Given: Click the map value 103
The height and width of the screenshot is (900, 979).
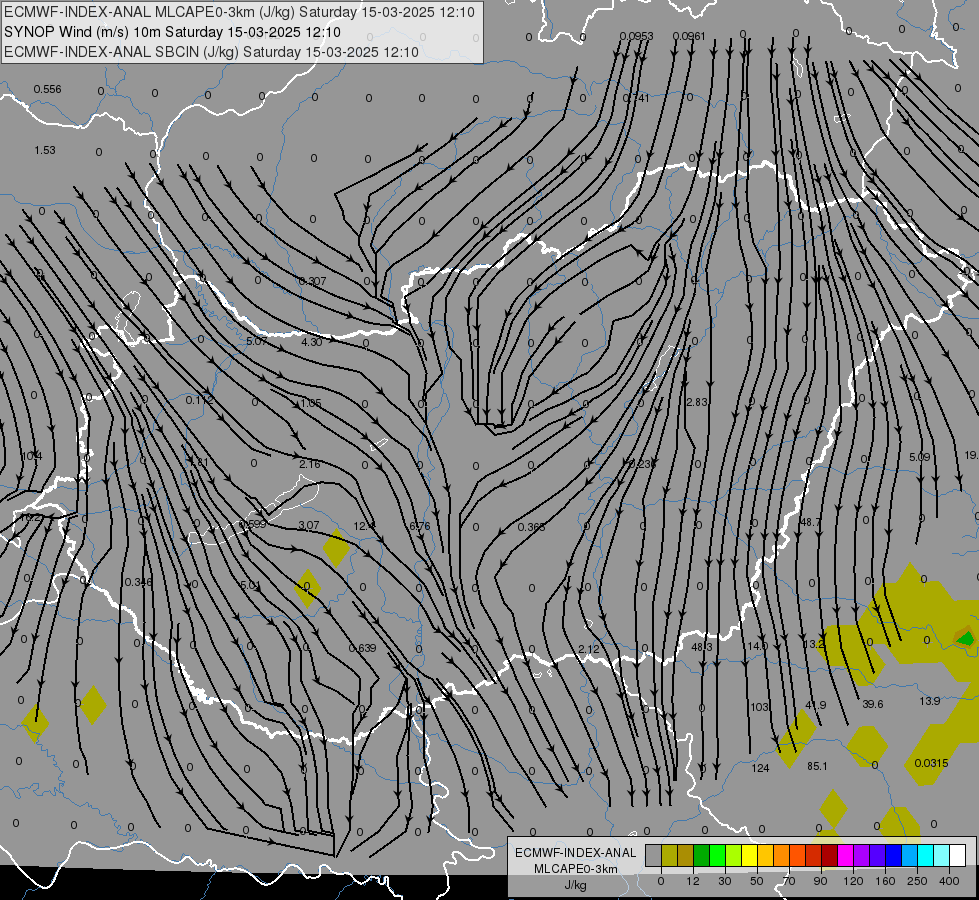Looking at the screenshot, I should (x=759, y=707).
